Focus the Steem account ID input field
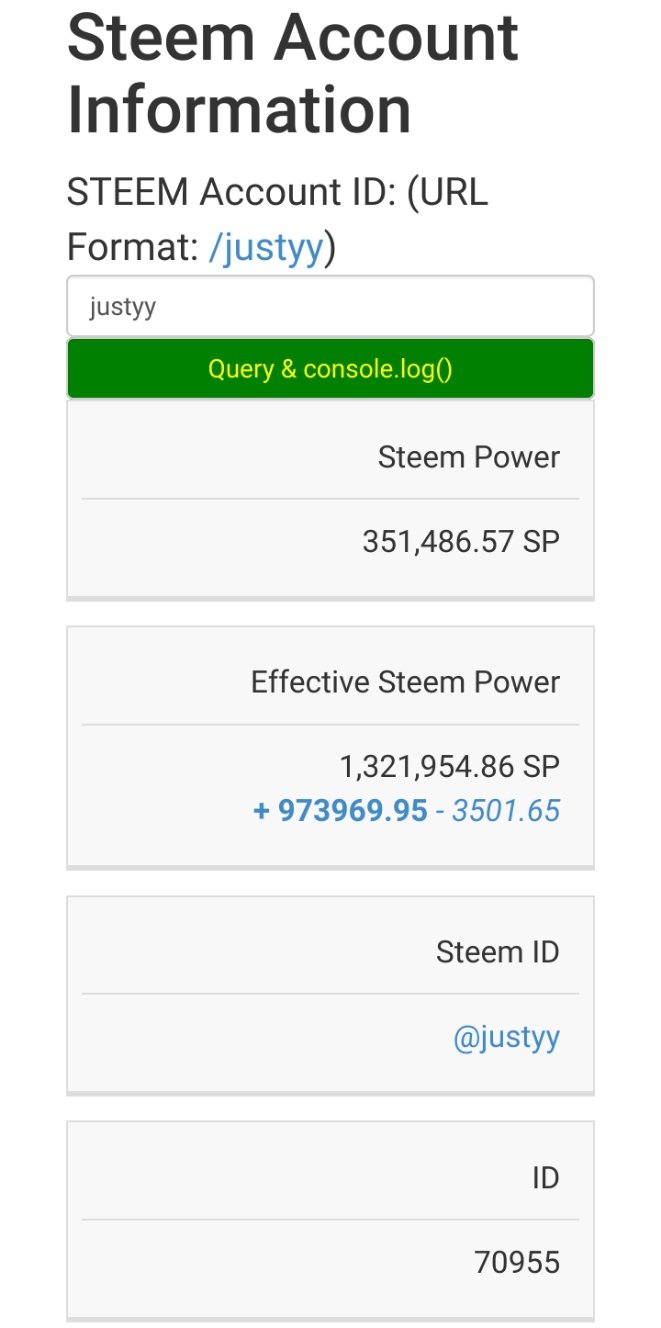Viewport: 661px width, 1328px height. [330, 306]
